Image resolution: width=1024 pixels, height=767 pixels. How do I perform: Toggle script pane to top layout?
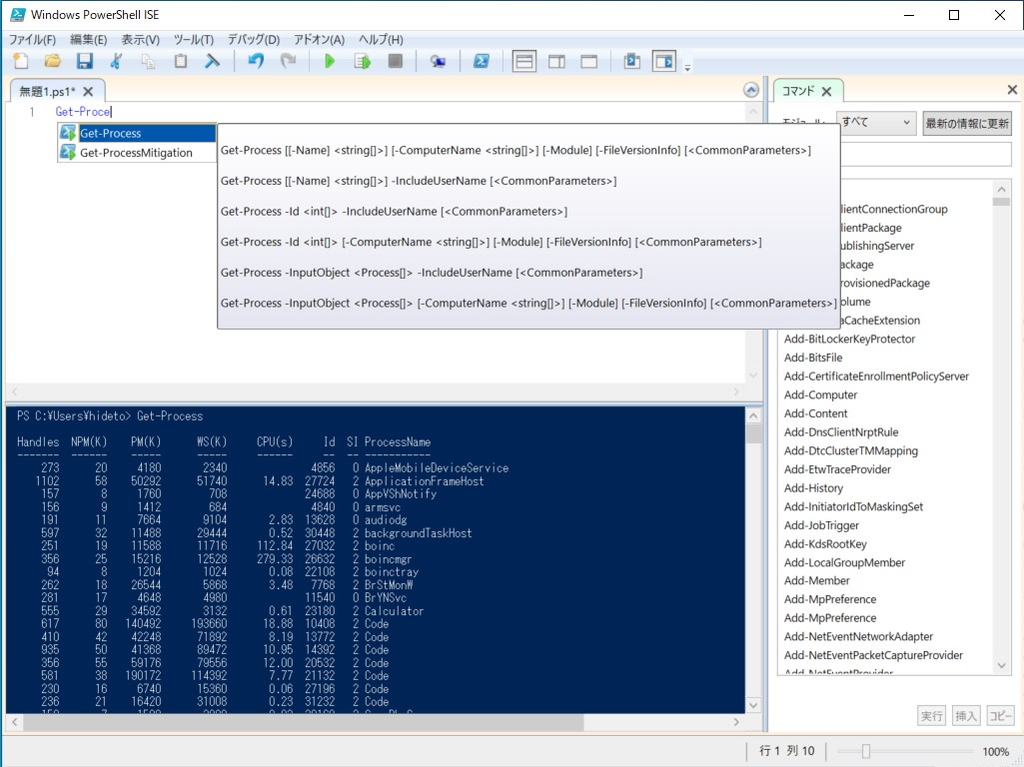coord(524,61)
